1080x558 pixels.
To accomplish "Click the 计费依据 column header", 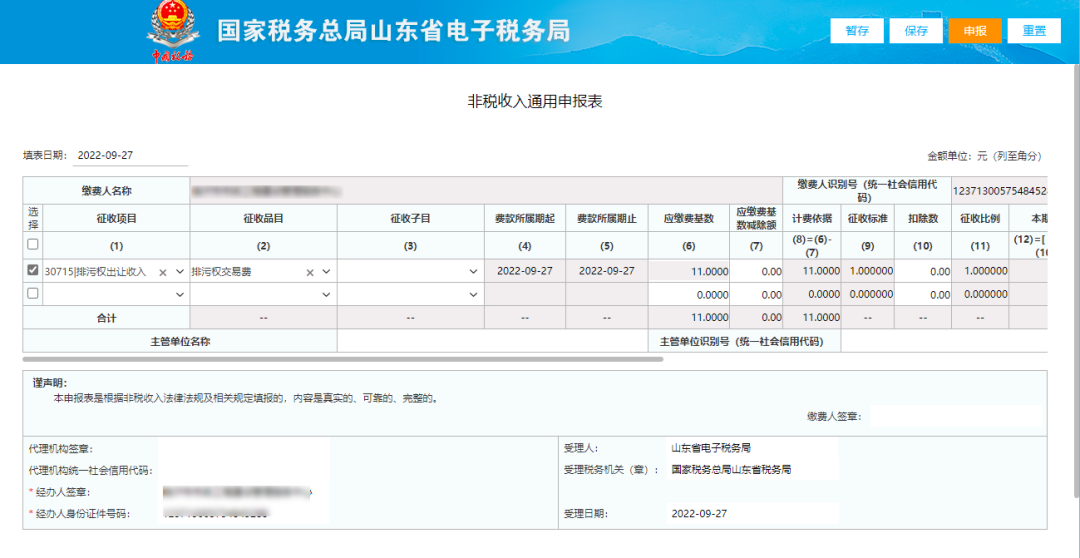I will click(x=812, y=218).
